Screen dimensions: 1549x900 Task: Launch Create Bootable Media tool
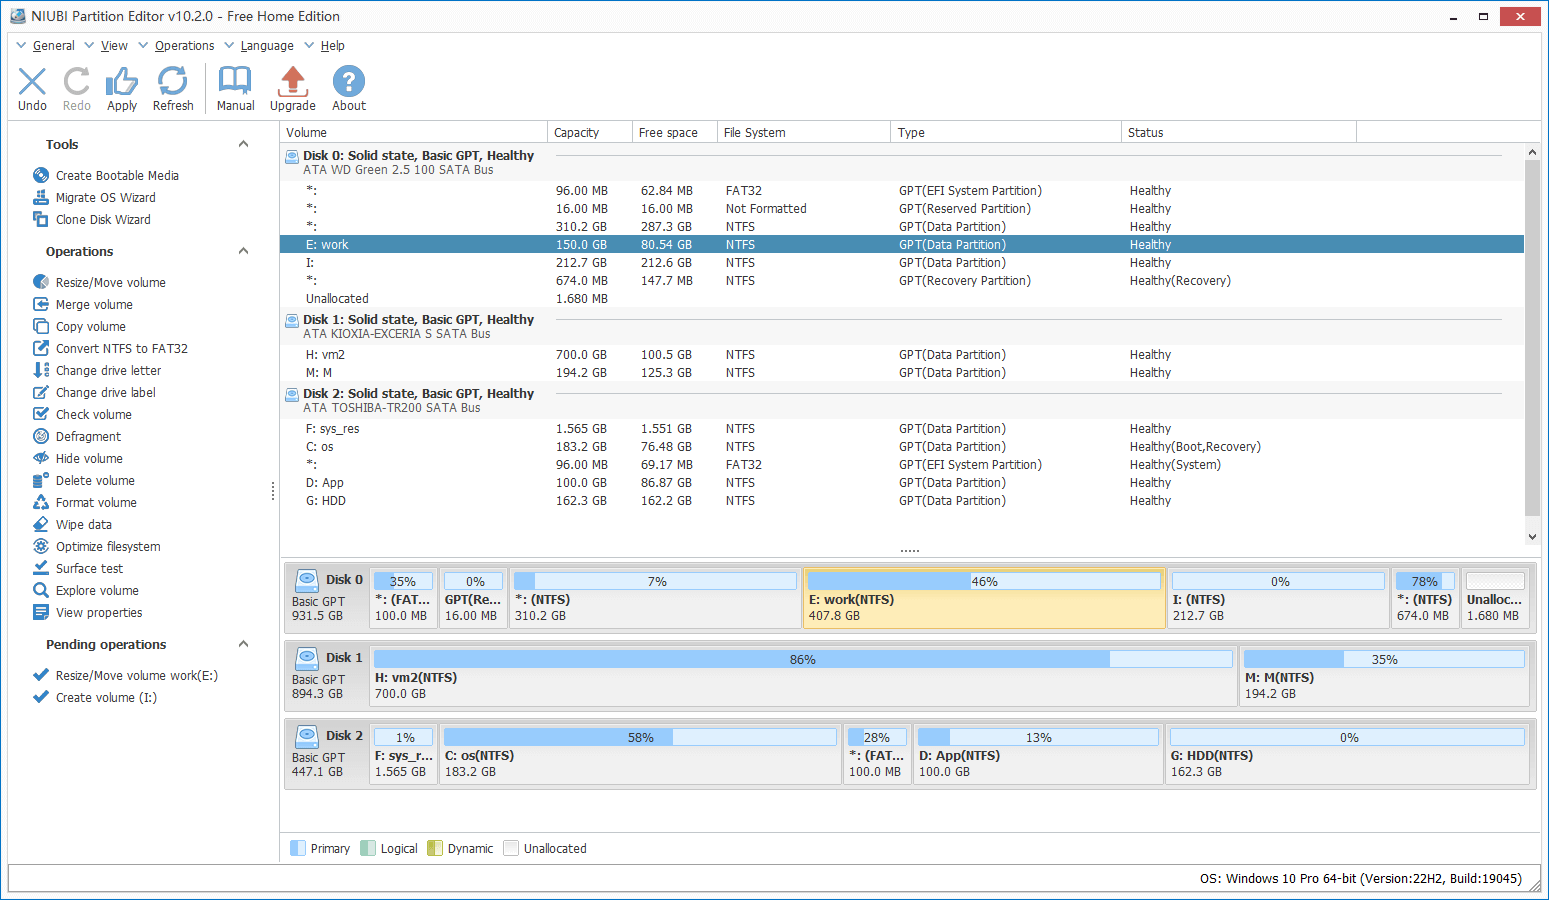(x=117, y=176)
